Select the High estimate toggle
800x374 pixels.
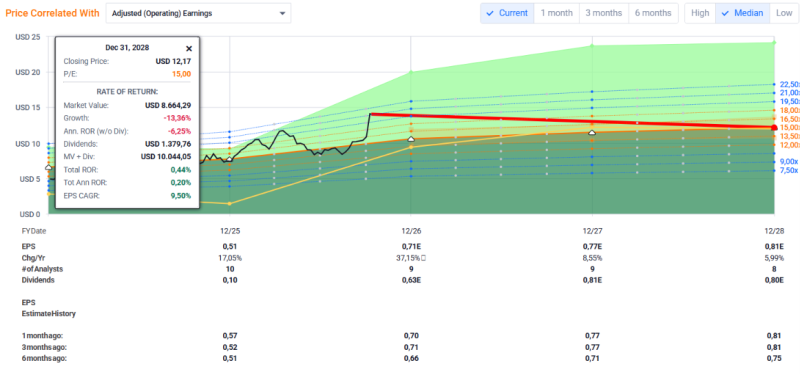[x=700, y=13]
